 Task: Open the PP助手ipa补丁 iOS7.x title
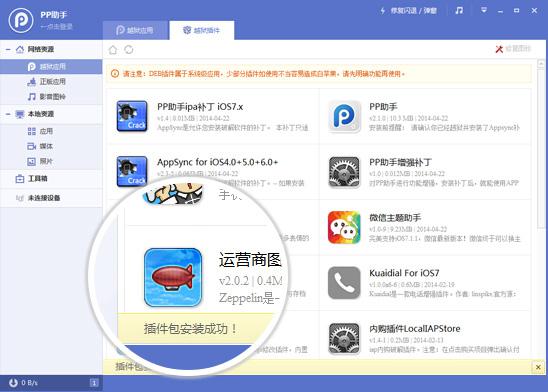[200, 107]
